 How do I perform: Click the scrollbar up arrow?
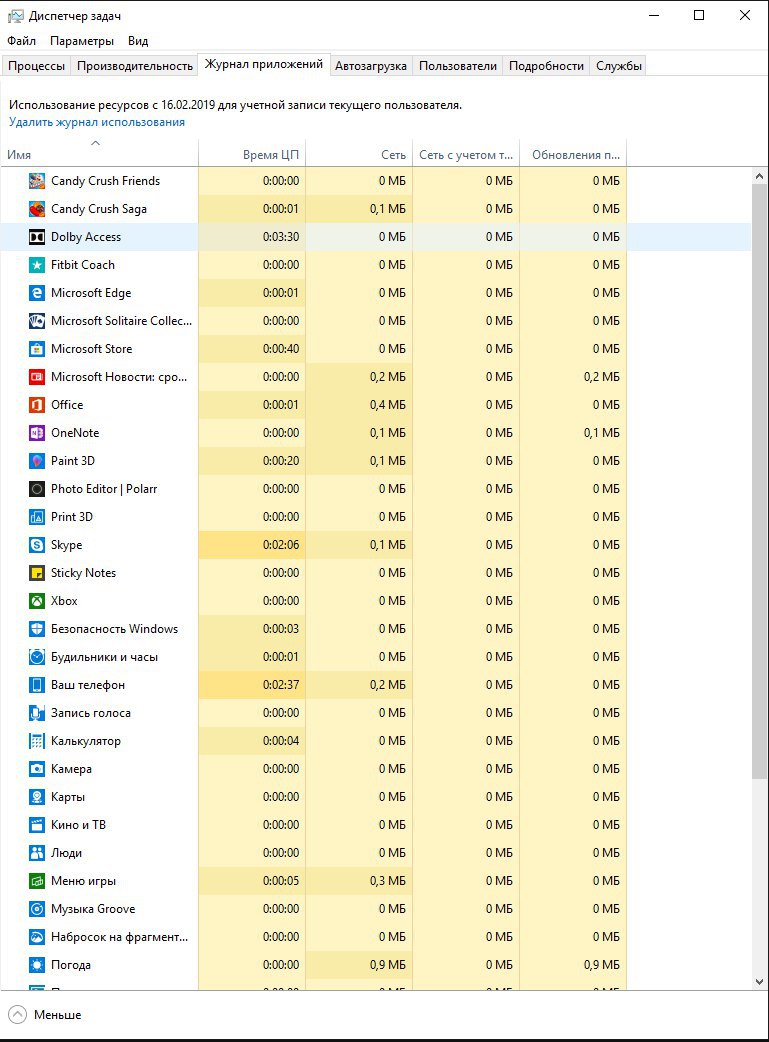point(760,176)
